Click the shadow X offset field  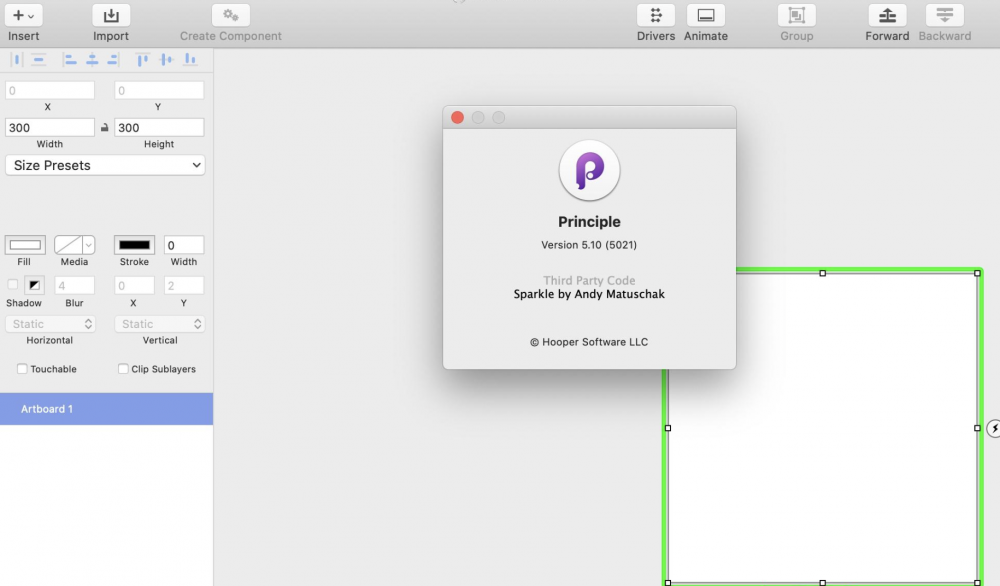(x=134, y=285)
